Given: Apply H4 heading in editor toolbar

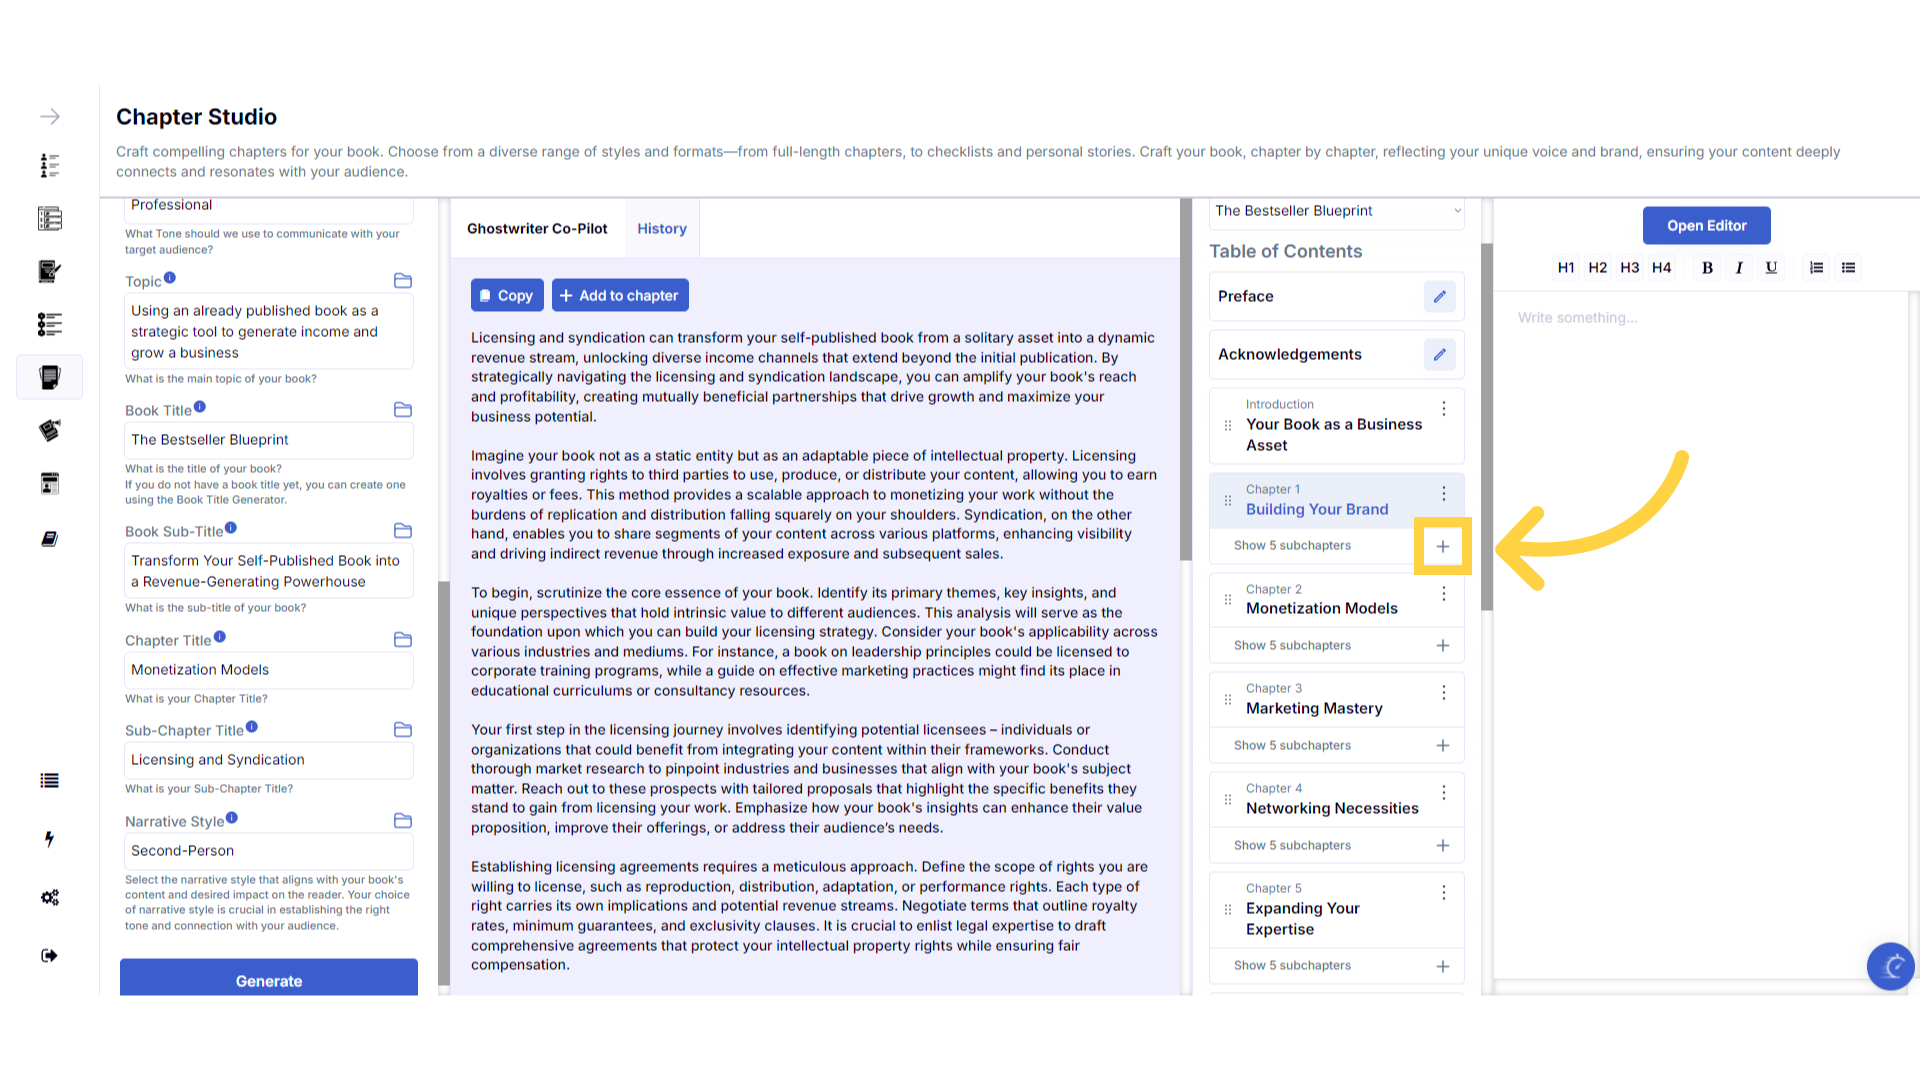Looking at the screenshot, I should (1662, 268).
